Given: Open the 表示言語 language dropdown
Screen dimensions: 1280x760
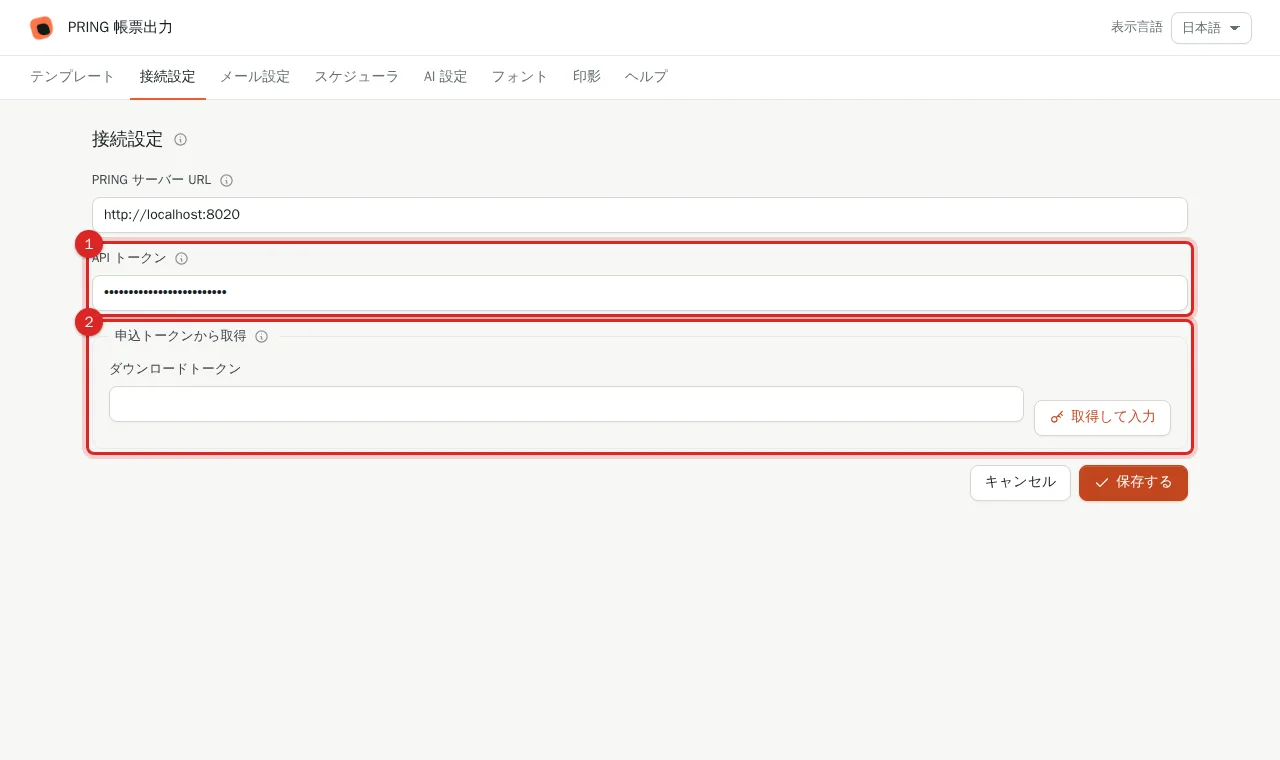Looking at the screenshot, I should [x=1211, y=28].
